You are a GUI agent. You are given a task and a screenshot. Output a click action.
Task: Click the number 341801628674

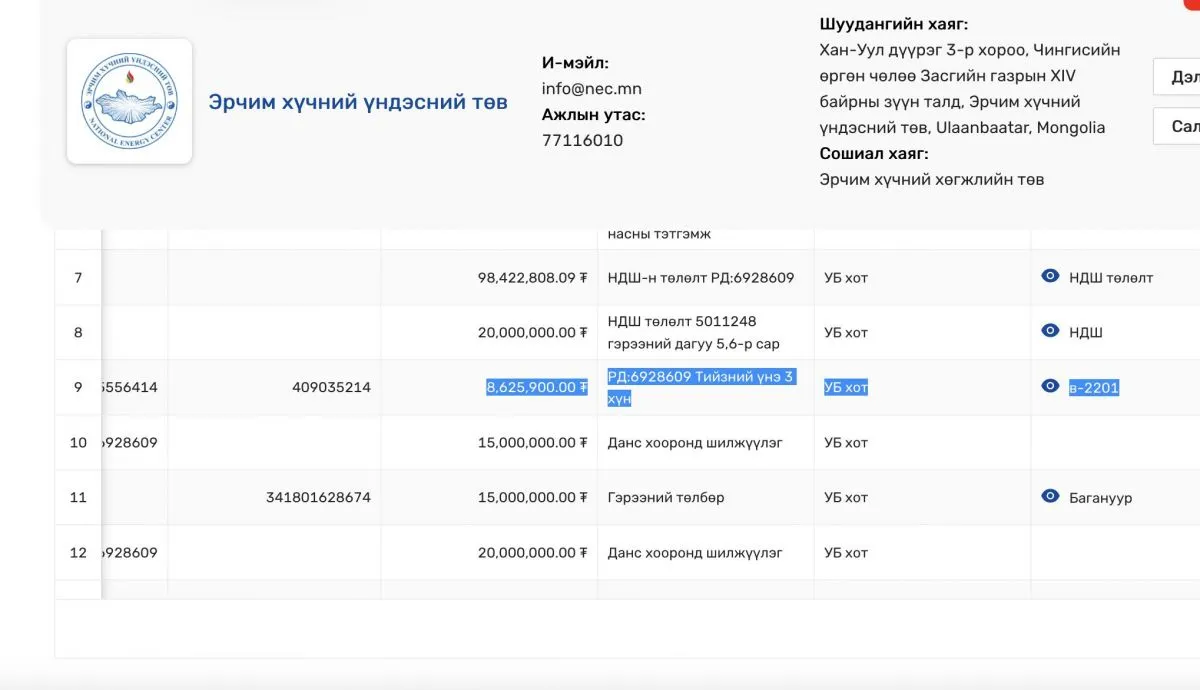coord(319,498)
